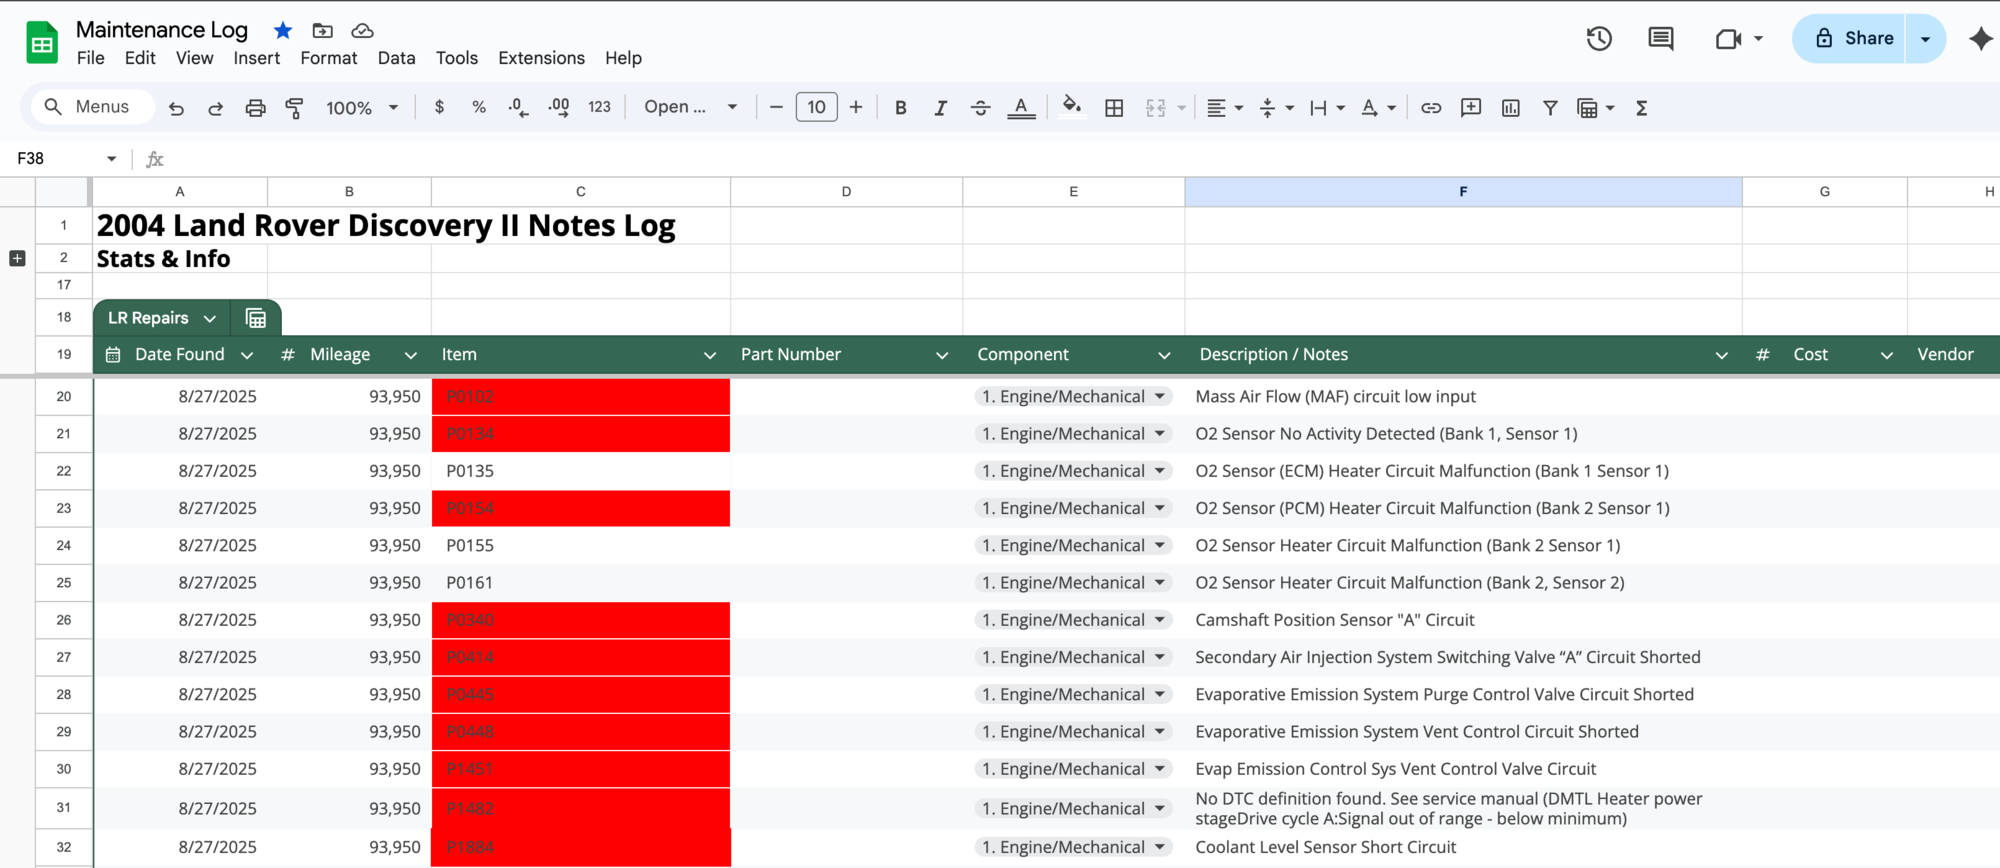The height and width of the screenshot is (868, 2000).
Task: Decrease font size with minus button
Action: (x=776, y=107)
